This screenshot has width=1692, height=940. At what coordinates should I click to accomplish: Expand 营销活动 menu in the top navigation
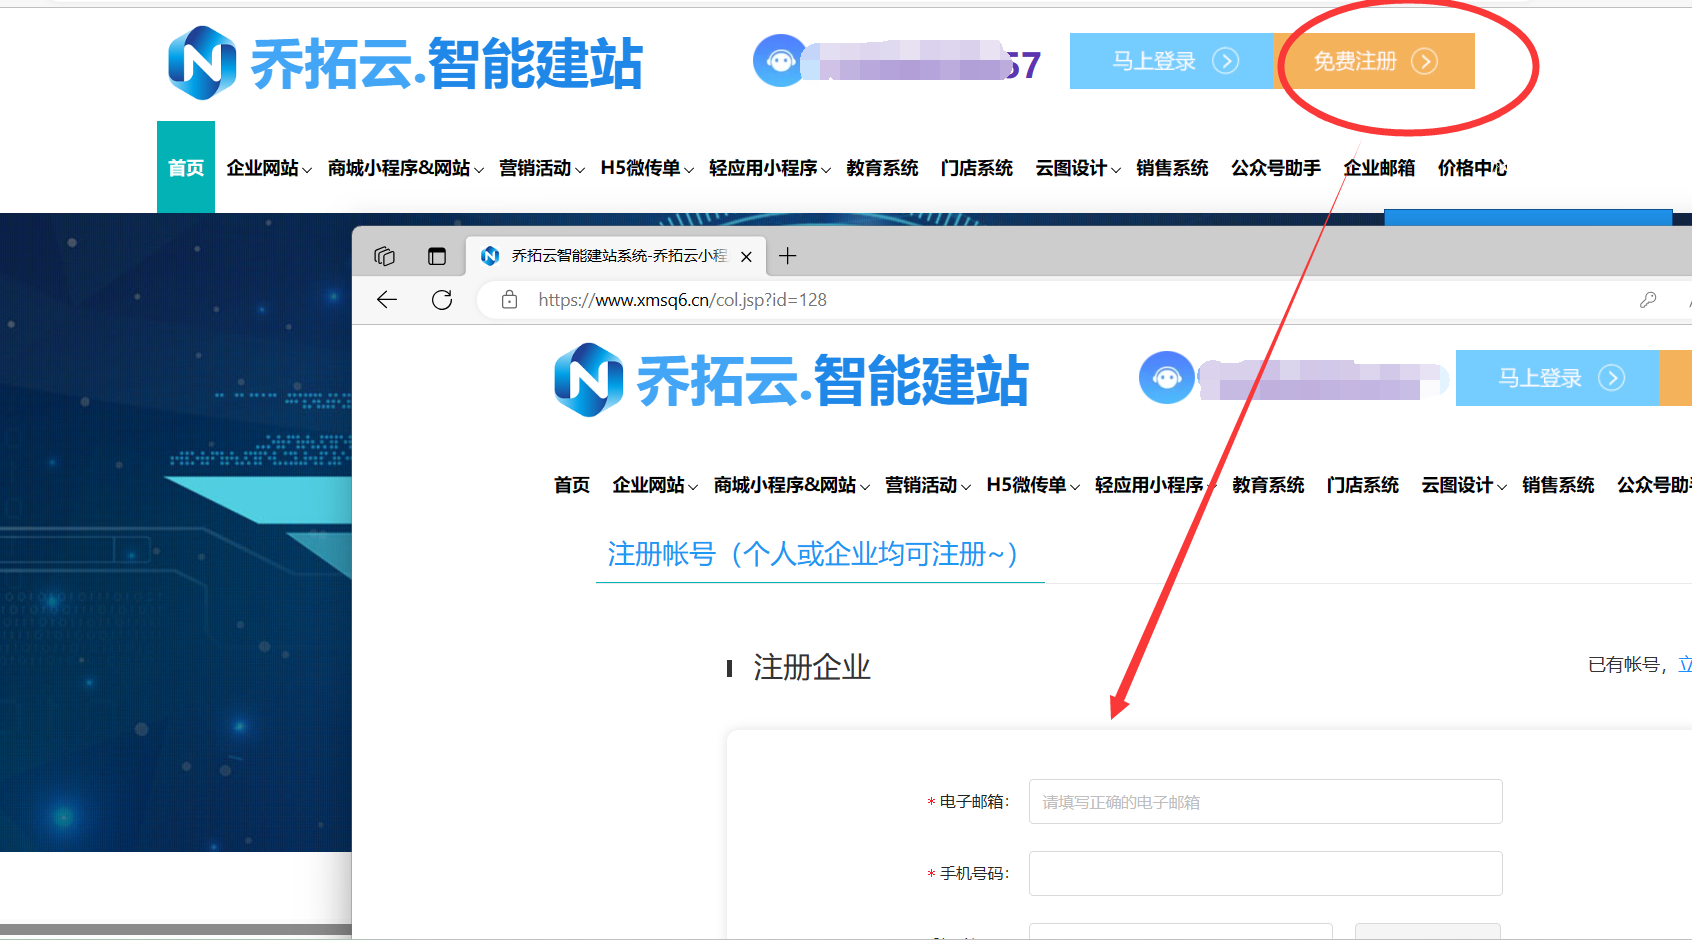coord(542,168)
